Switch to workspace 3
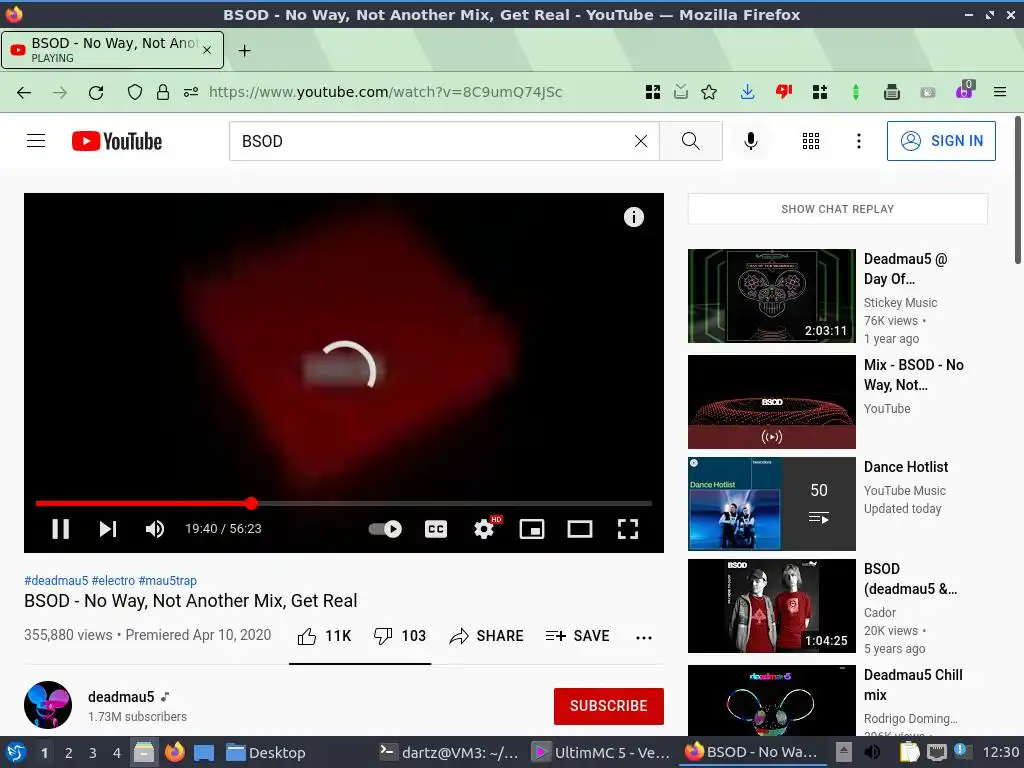 pos(93,753)
